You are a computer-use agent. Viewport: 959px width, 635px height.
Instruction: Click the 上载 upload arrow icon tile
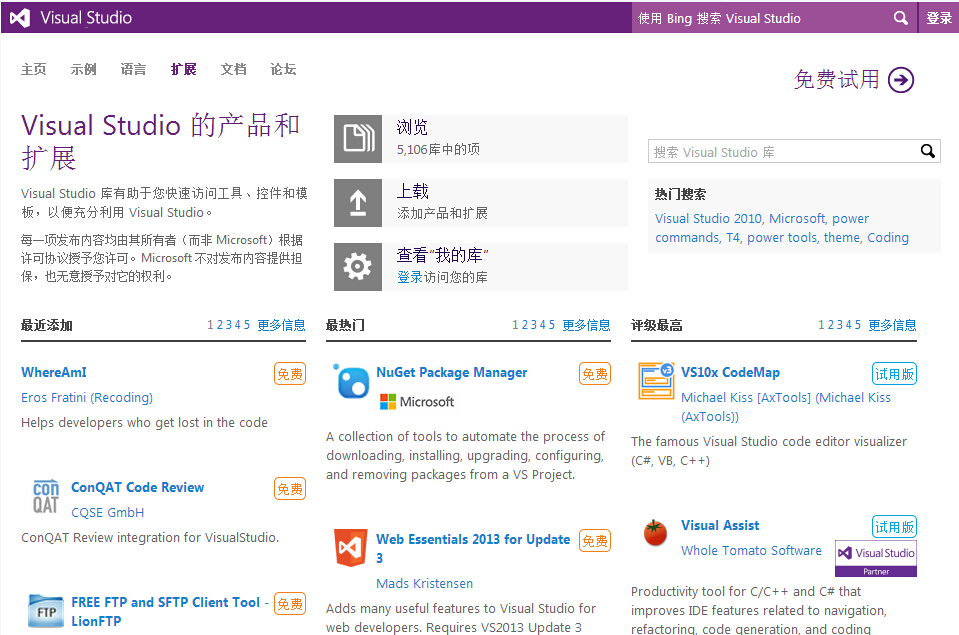358,203
